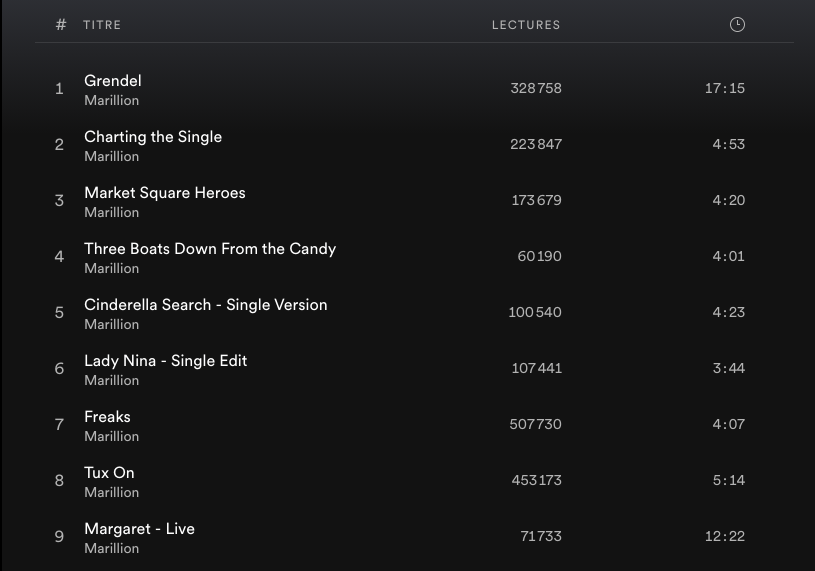The width and height of the screenshot is (815, 571).
Task: Click the clock duration column icon
Action: pyautogui.click(x=737, y=25)
